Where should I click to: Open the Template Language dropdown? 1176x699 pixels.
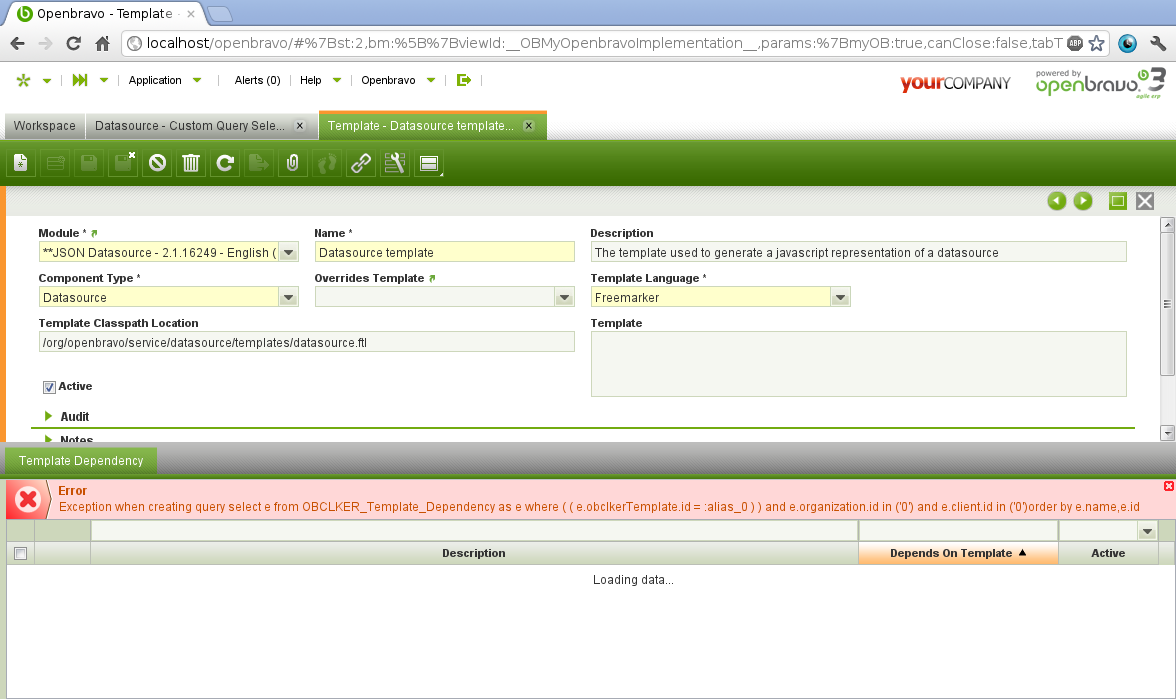click(x=840, y=297)
